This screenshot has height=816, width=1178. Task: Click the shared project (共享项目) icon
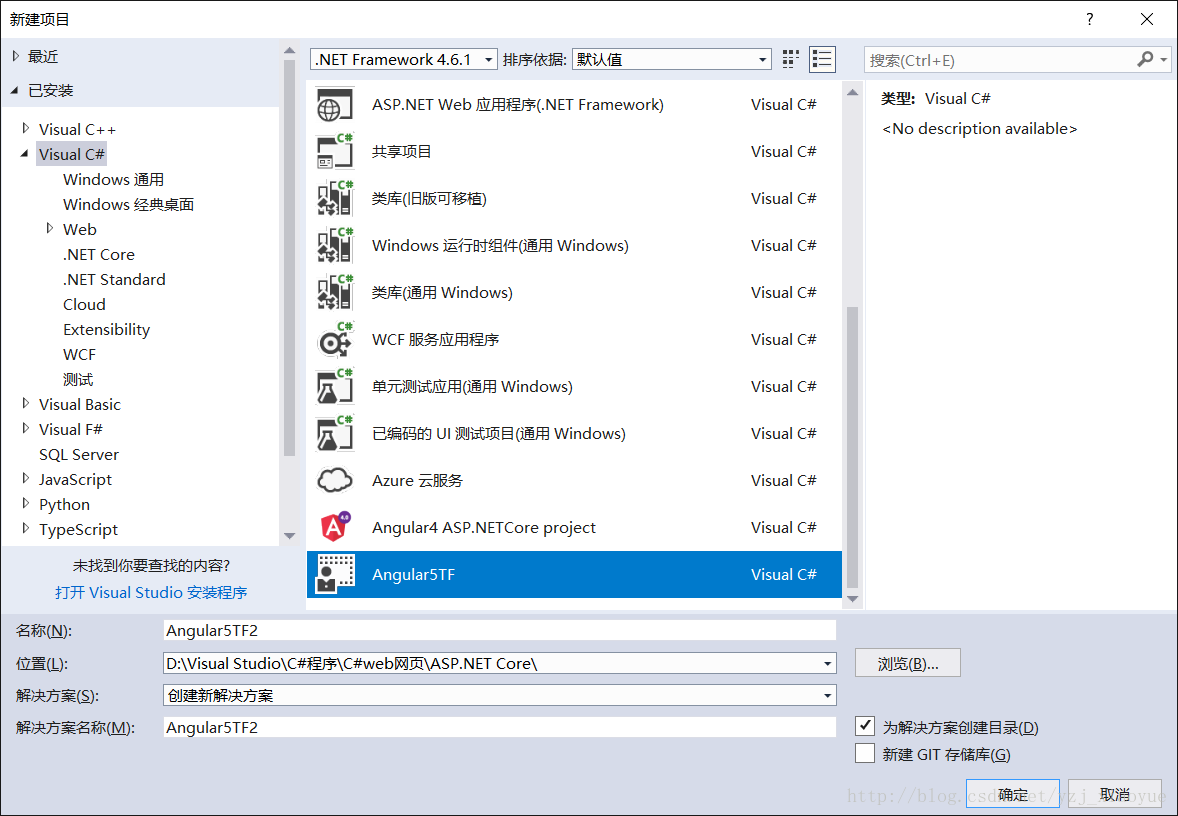tap(334, 151)
